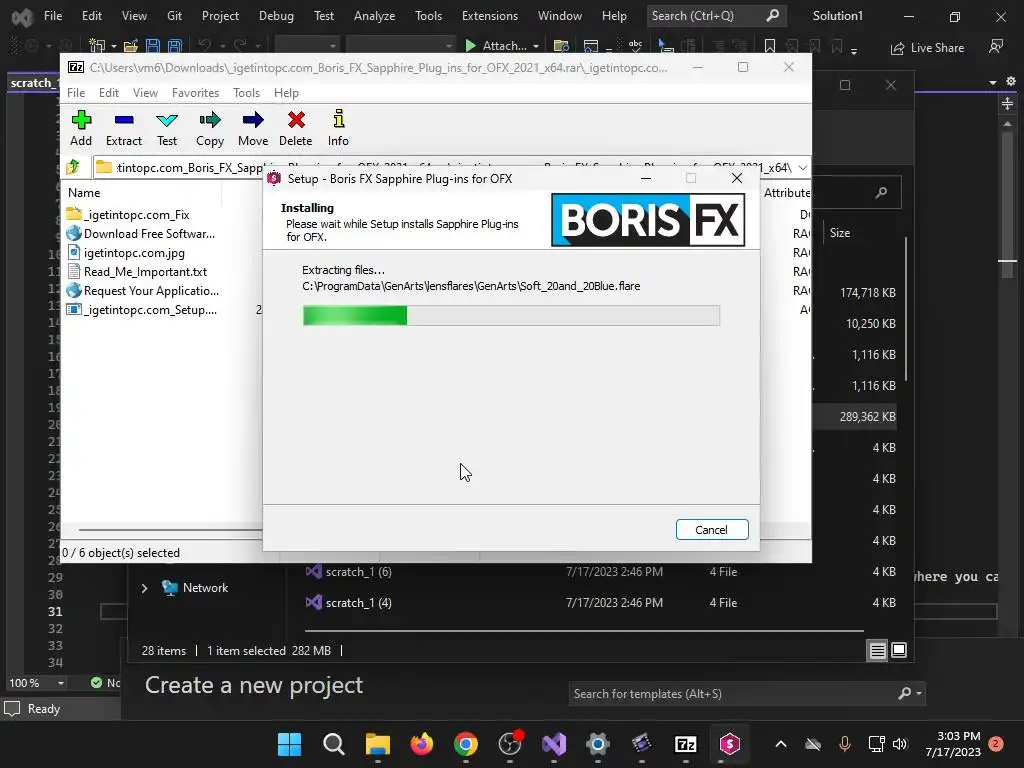Click Search for templates field
Viewport: 1024px width, 768px height.
(731, 694)
